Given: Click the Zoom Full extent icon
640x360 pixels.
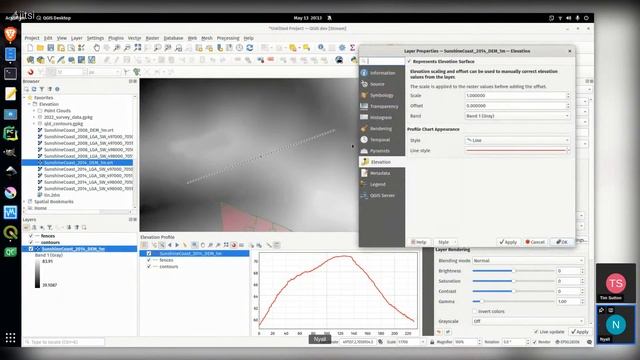Looking at the screenshot, I should pyautogui.click(x=138, y=48).
